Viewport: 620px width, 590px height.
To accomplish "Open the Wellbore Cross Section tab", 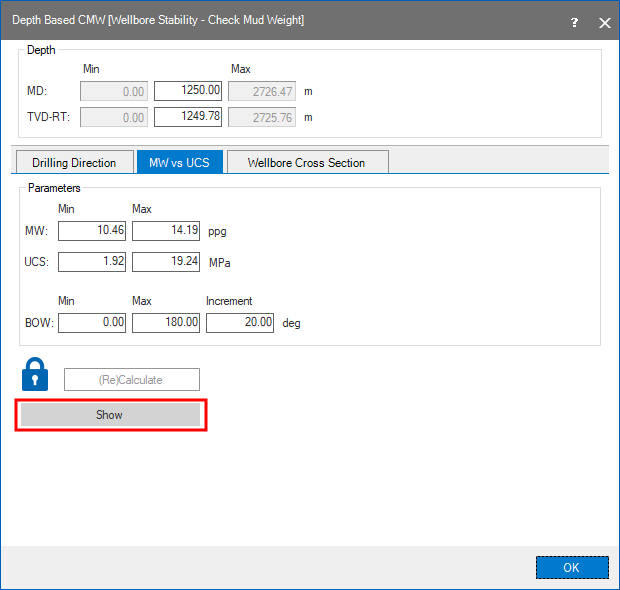I will pos(306,162).
